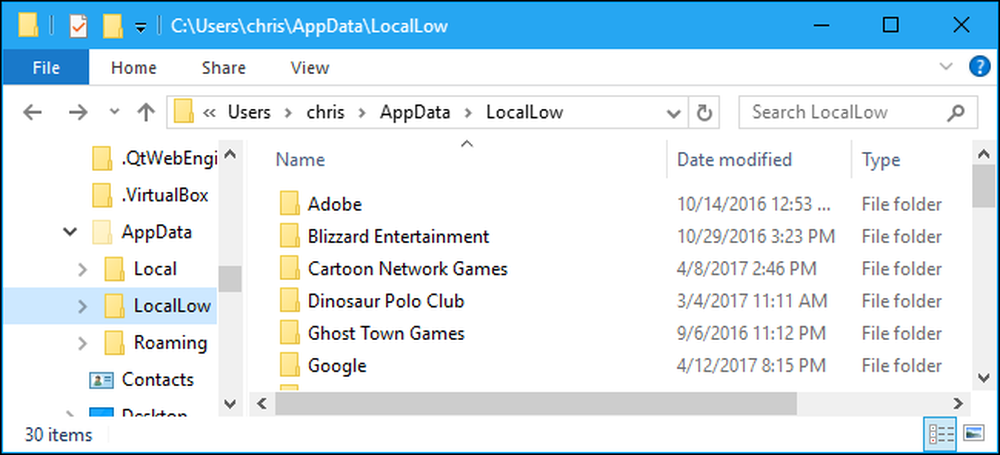Select the Cartoon Network Games folder
Viewport: 1000px width, 455px height.
408,269
